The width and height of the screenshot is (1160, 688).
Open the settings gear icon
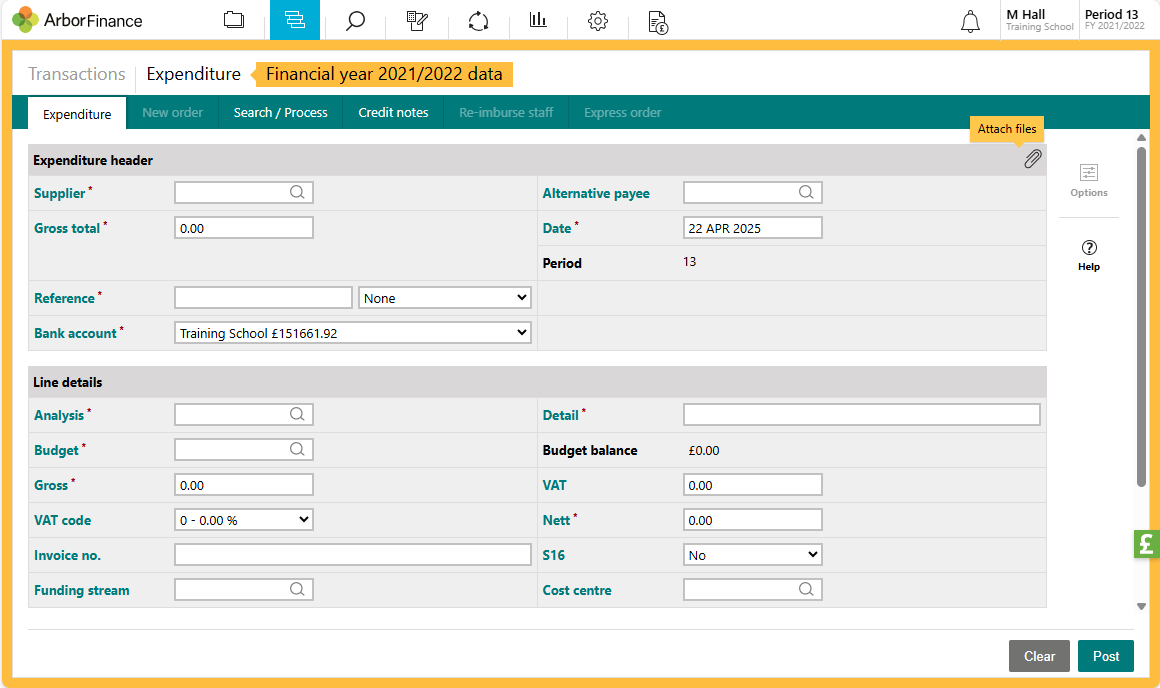coord(598,20)
